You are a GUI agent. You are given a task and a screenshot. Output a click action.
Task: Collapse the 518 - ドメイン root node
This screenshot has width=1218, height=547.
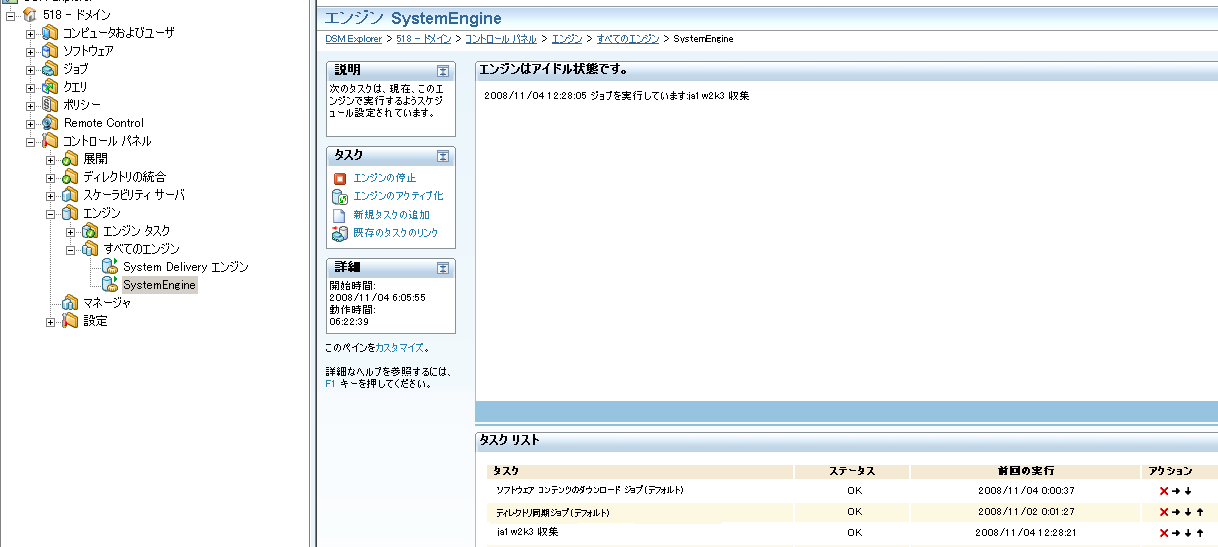(11, 15)
